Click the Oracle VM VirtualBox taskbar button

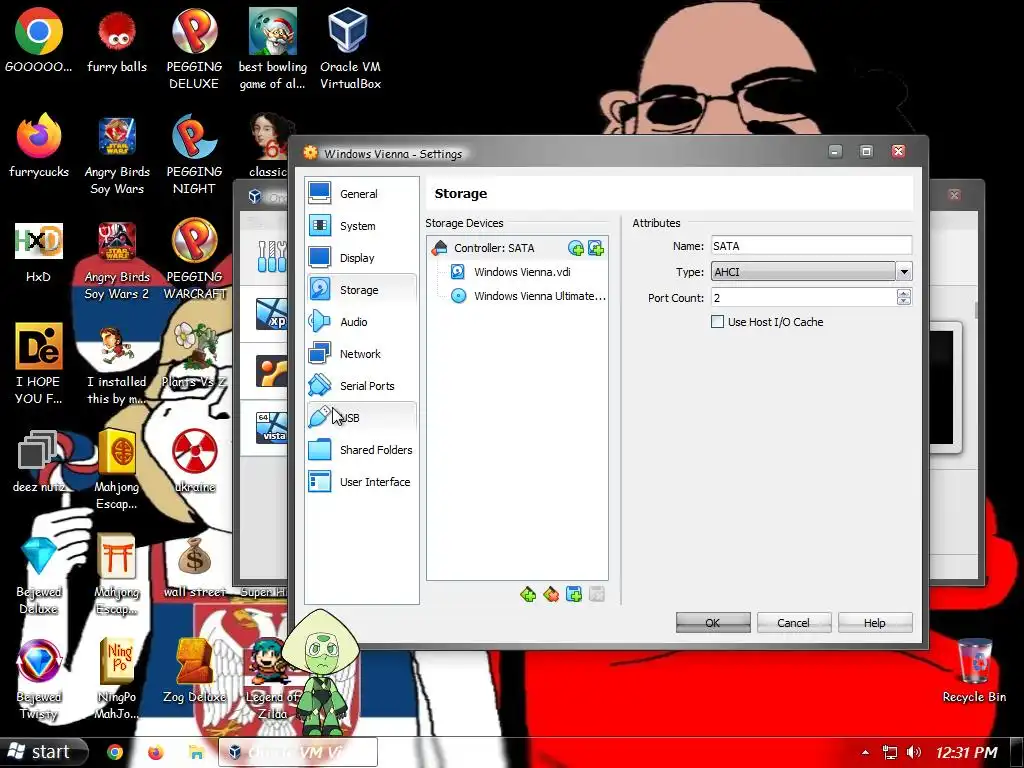297,752
